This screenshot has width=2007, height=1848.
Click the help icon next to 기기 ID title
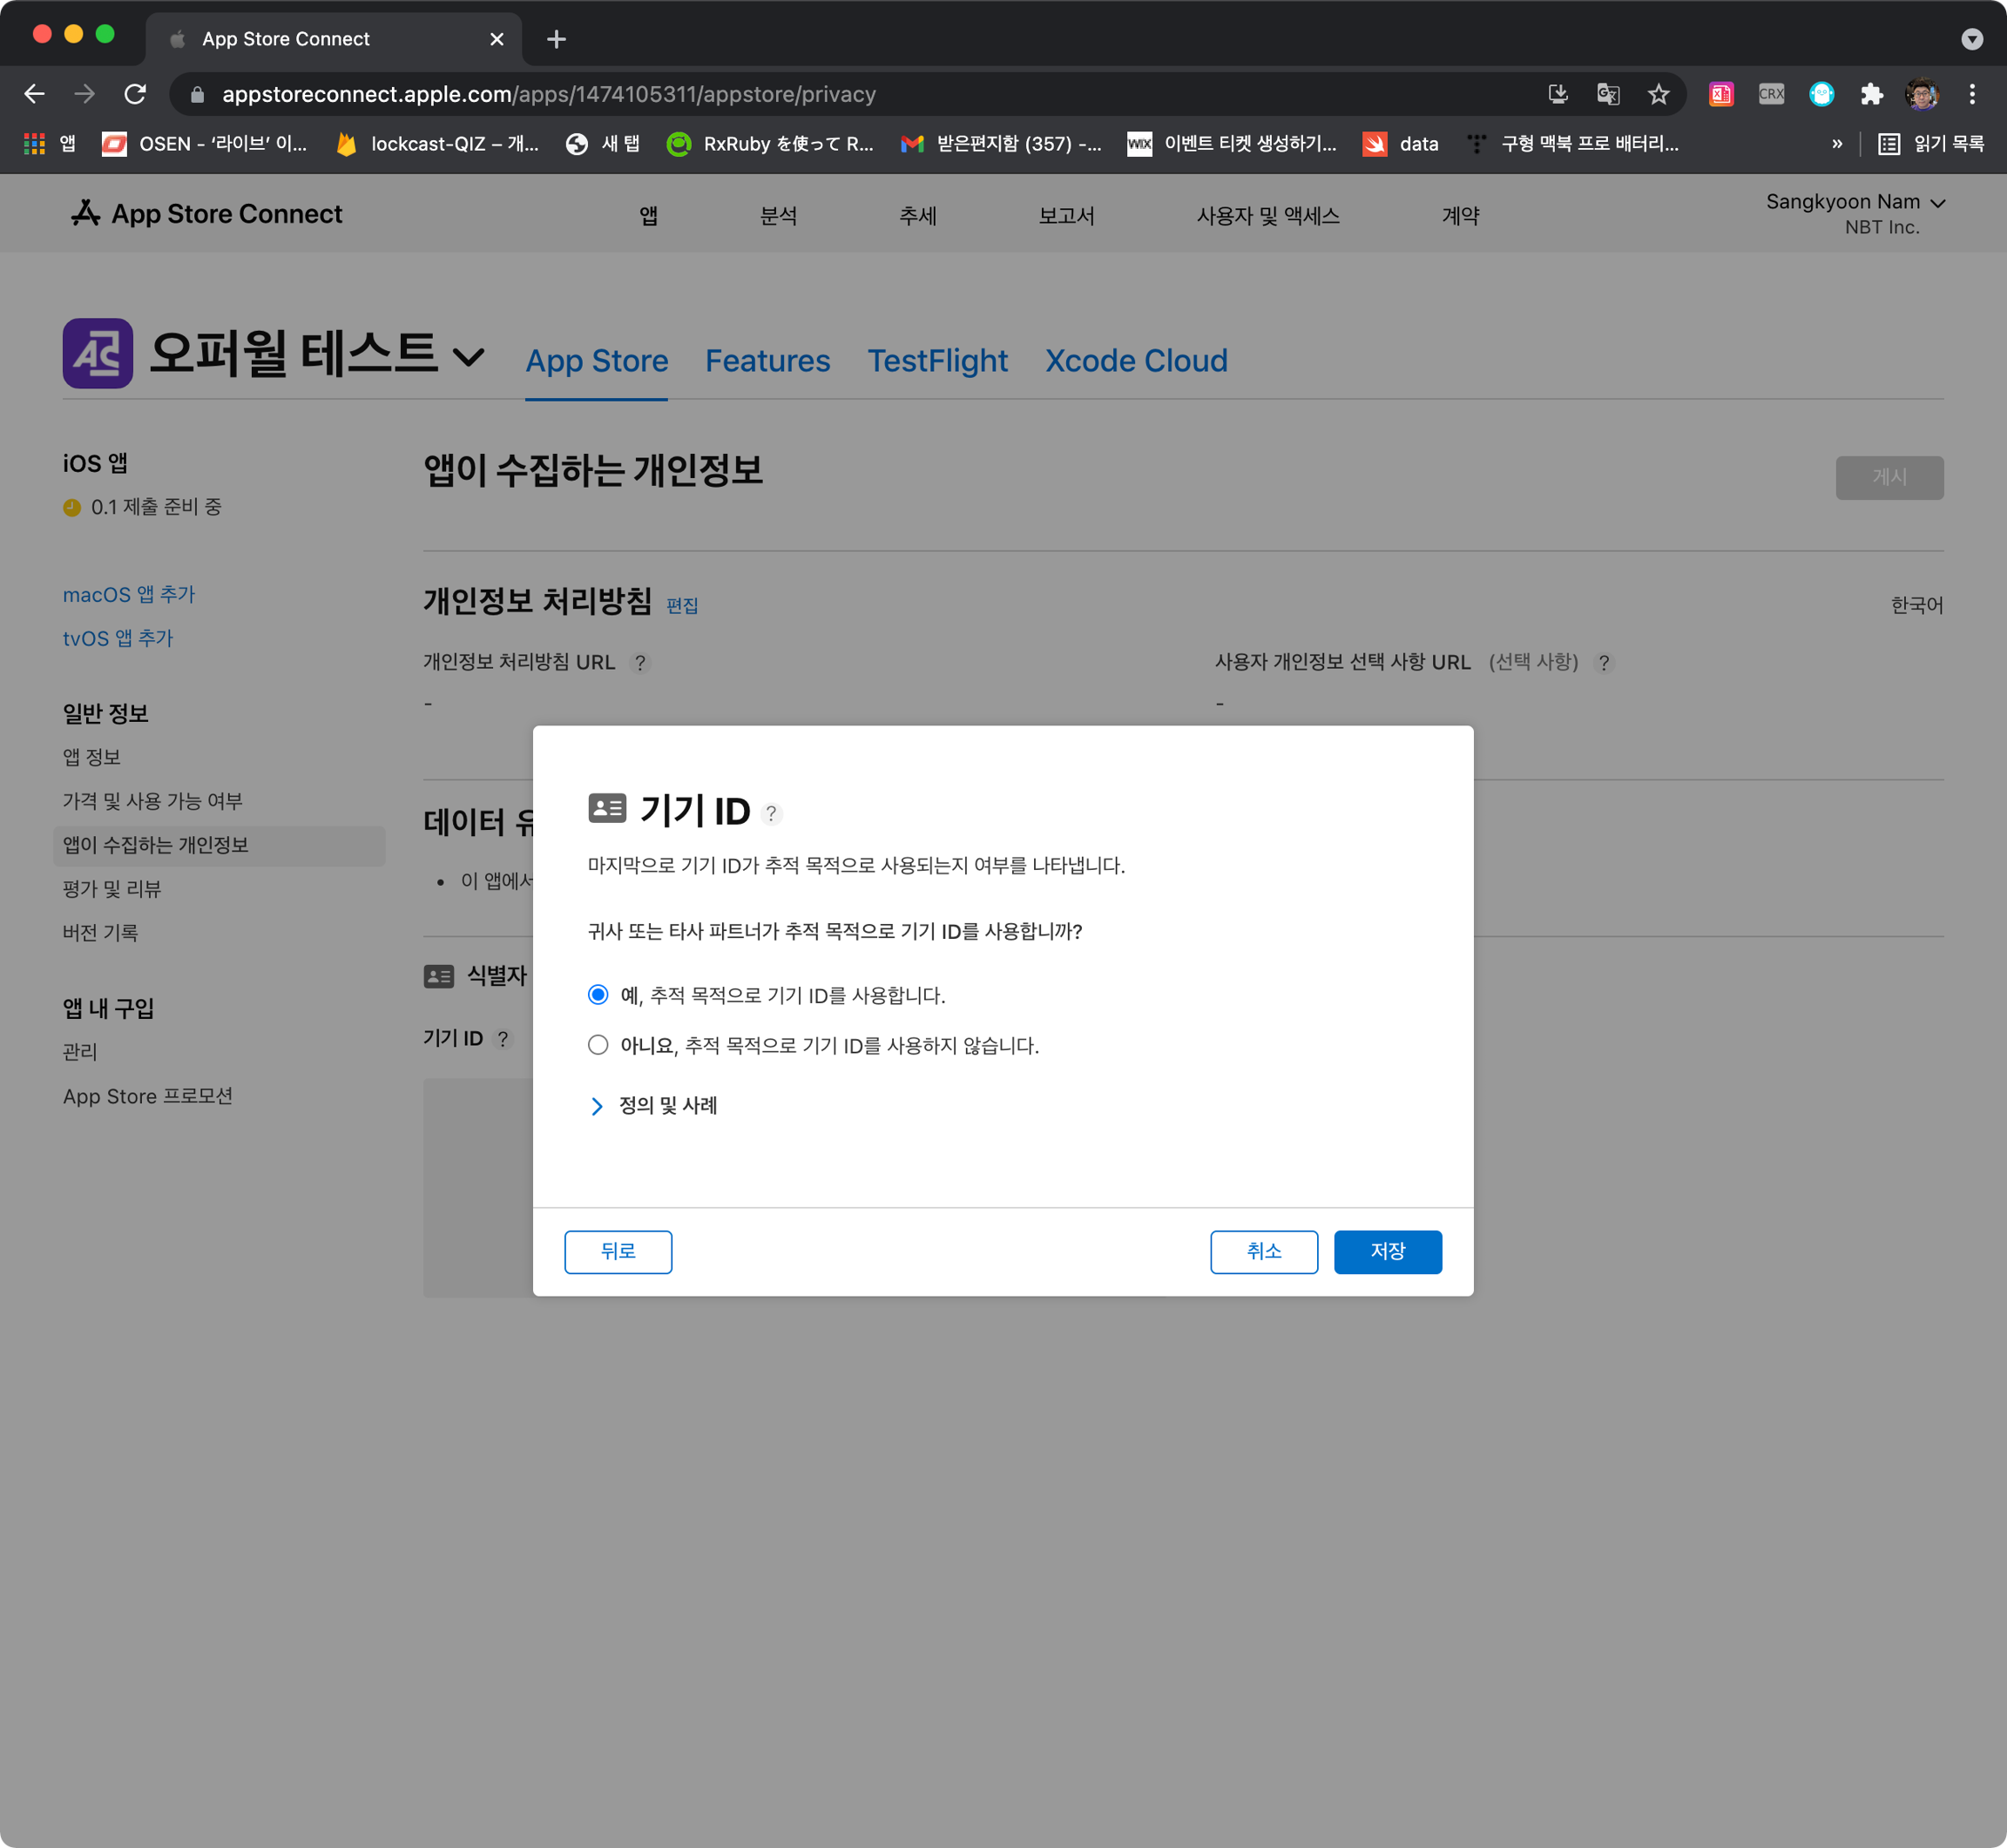pyautogui.click(x=771, y=813)
